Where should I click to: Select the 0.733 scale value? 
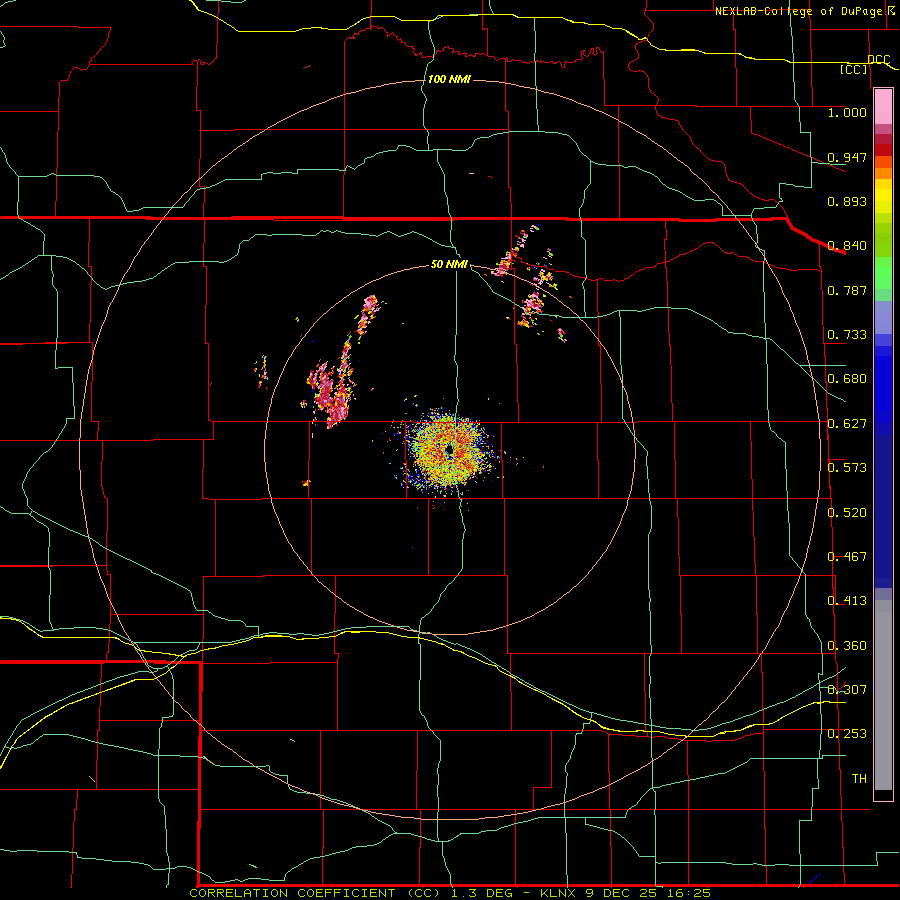point(847,335)
